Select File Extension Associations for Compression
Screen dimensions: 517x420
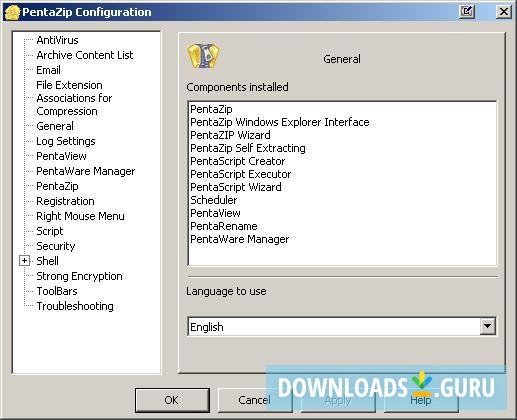pos(74,98)
